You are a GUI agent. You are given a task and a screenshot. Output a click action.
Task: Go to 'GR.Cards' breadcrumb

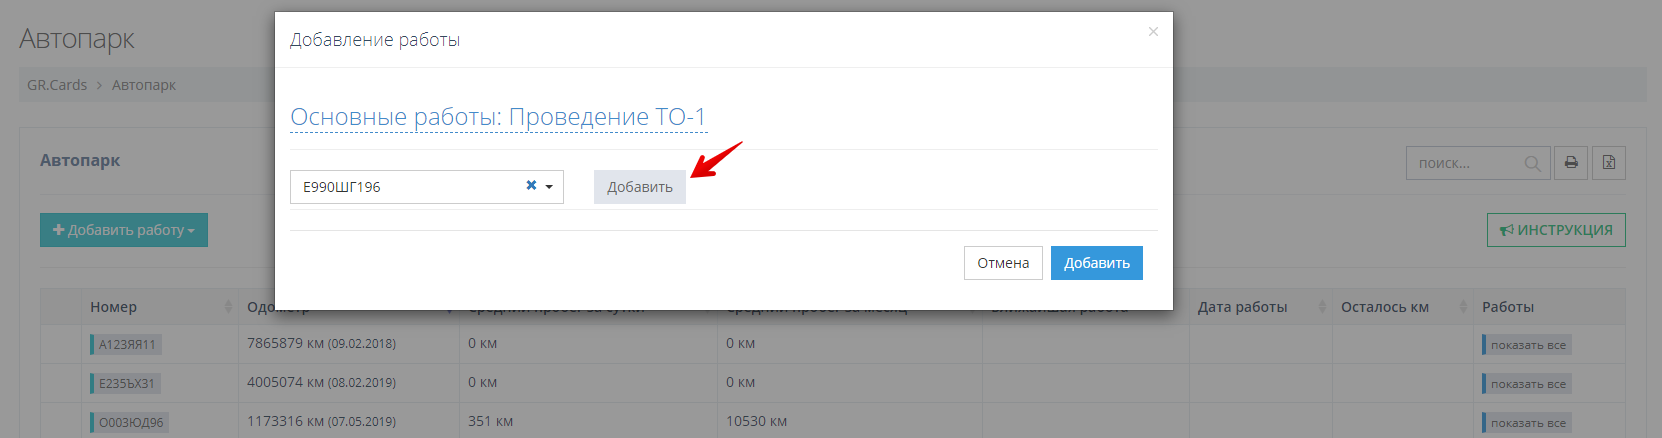point(57,85)
